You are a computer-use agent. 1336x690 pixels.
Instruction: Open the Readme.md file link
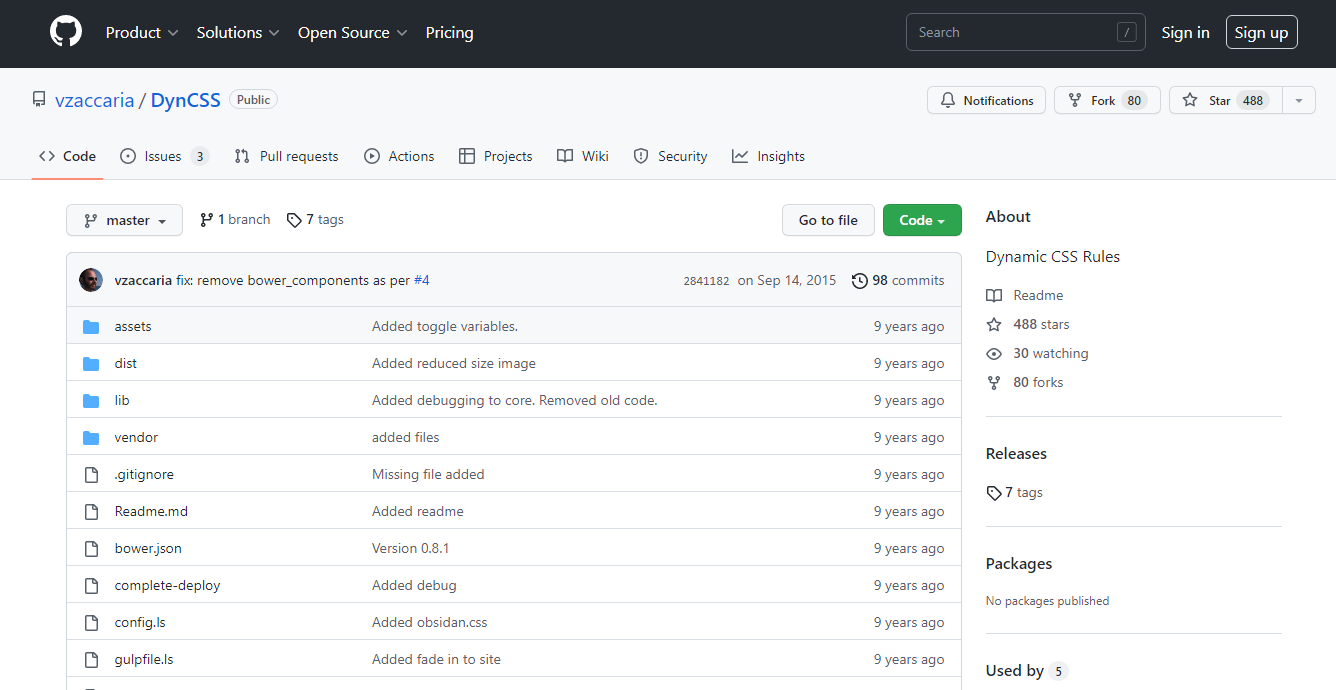click(150, 511)
